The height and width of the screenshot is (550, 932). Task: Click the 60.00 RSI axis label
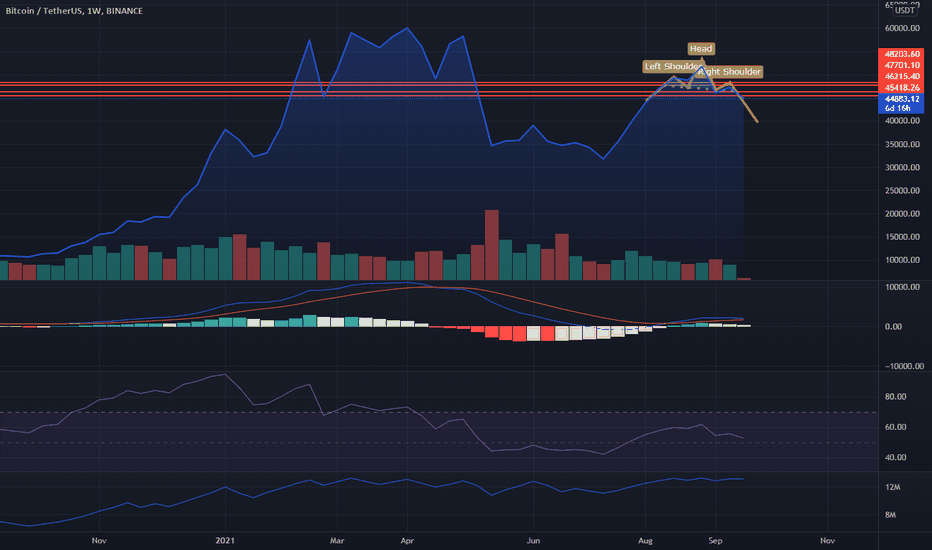point(896,427)
